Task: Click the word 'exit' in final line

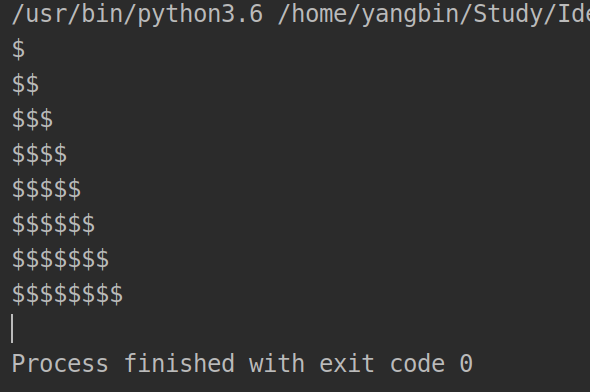Action: 347,364
